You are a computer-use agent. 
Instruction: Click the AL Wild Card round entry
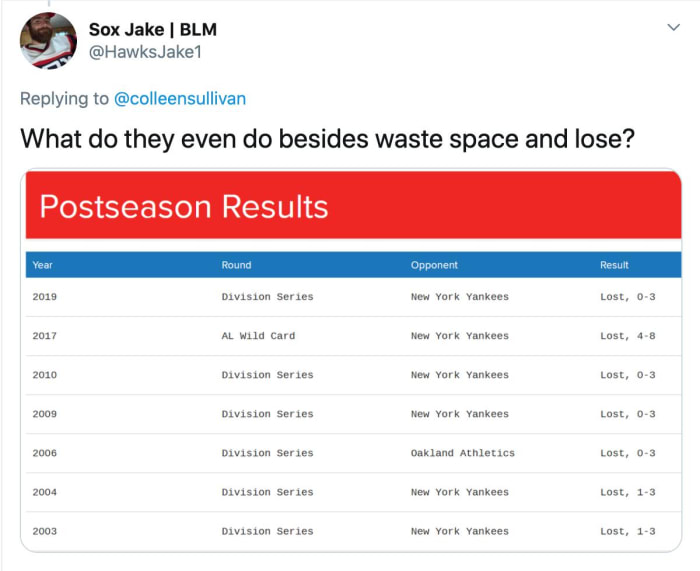coord(258,336)
